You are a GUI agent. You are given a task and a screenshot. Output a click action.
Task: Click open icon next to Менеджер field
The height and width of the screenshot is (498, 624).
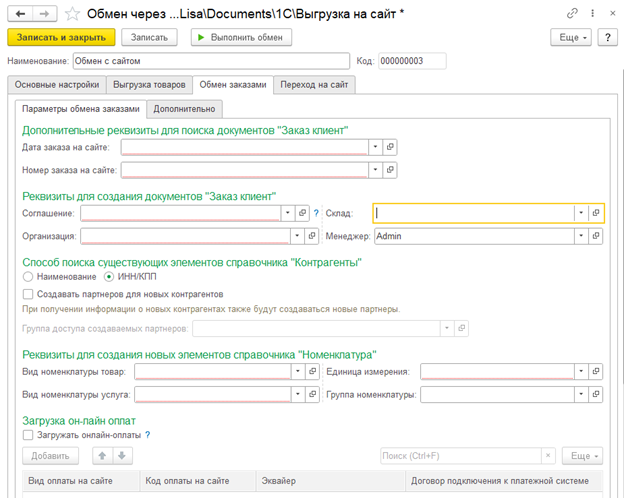coord(596,236)
